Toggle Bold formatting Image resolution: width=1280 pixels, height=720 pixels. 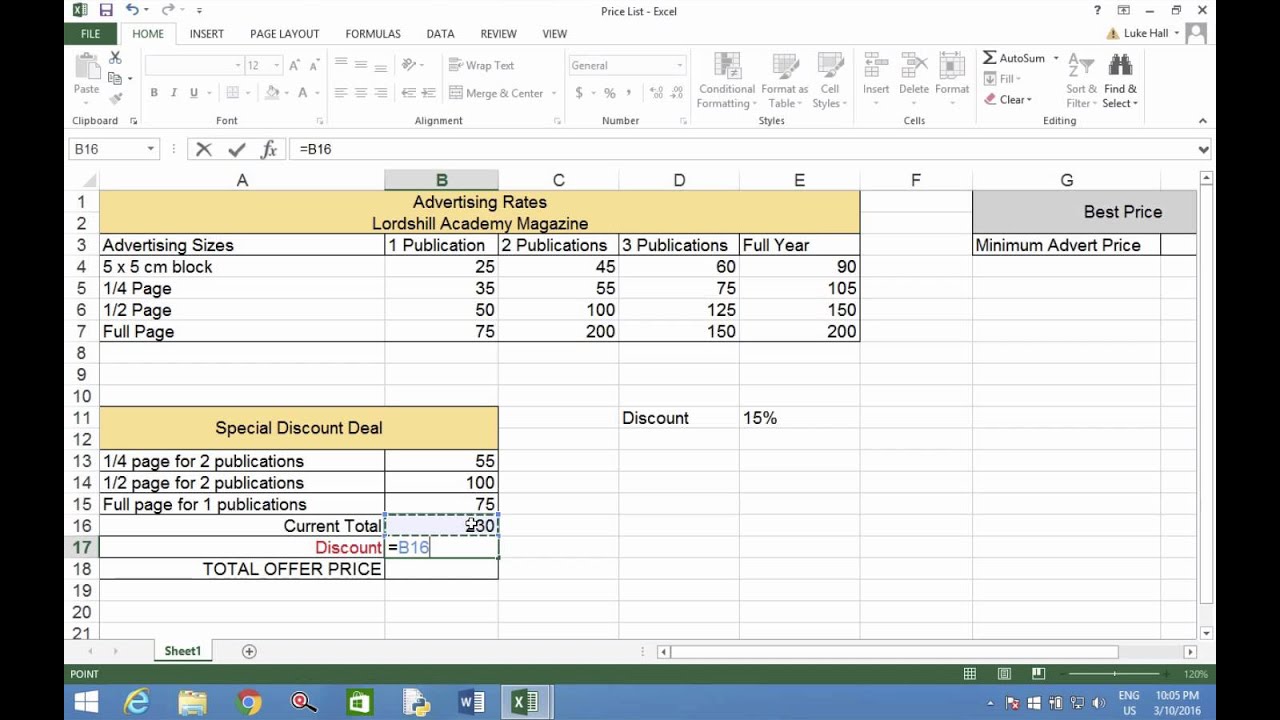click(154, 93)
